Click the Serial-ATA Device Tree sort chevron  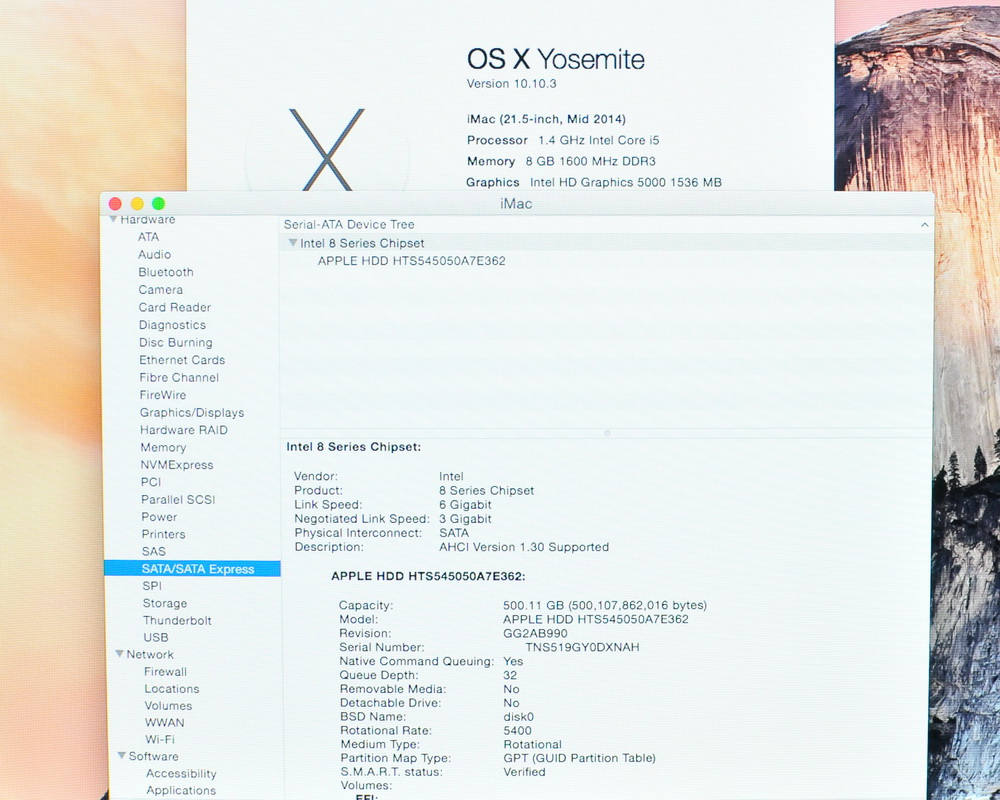[924, 225]
